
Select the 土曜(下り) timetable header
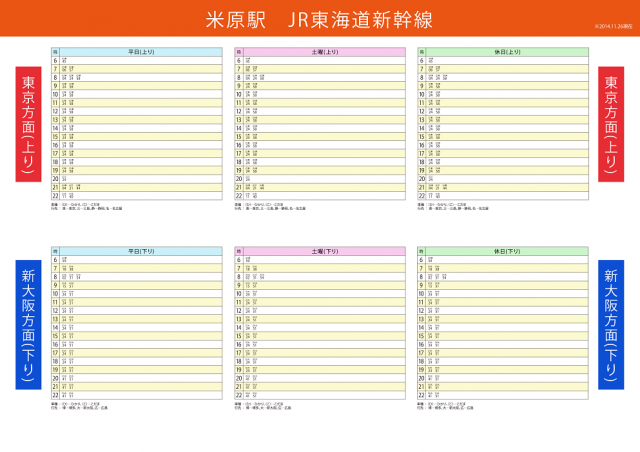click(x=324, y=251)
